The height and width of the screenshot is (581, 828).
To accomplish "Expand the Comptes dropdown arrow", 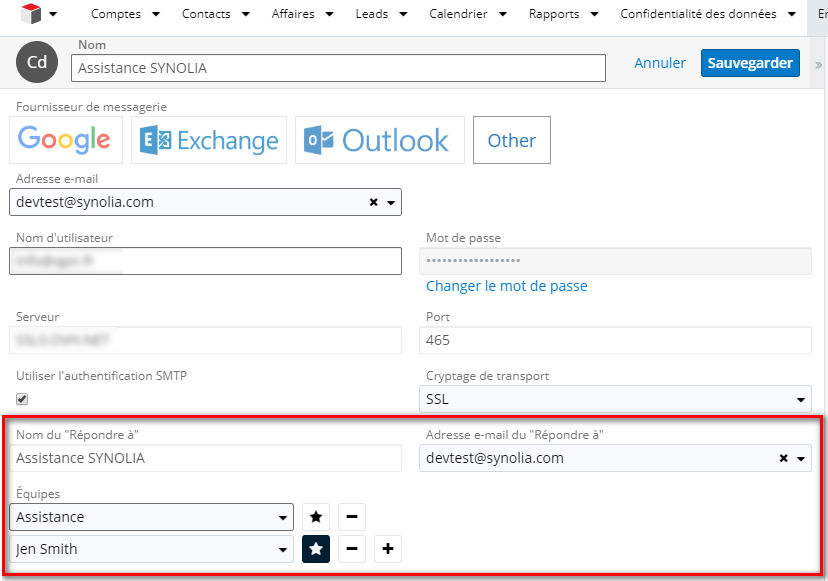I will click(156, 14).
